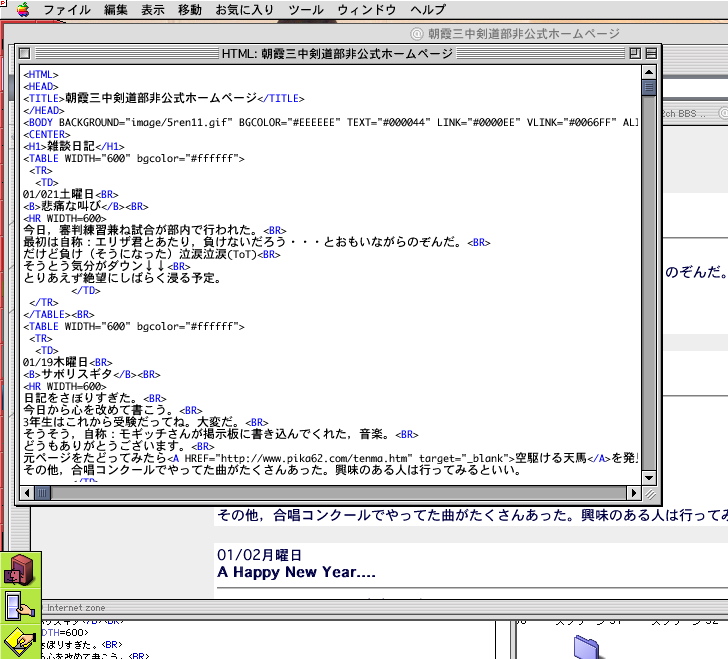Toggle the HTML source window's collapse box
728x659 pixels.
(651, 53)
